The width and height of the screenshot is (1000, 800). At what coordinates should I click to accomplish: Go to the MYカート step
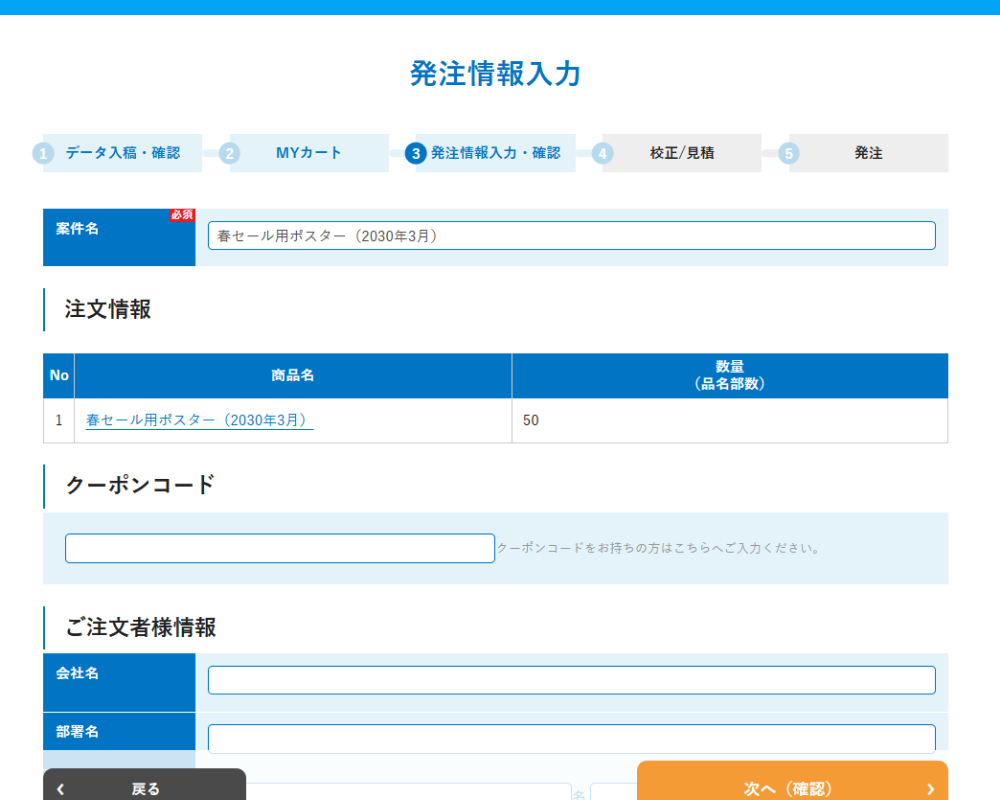pos(304,153)
